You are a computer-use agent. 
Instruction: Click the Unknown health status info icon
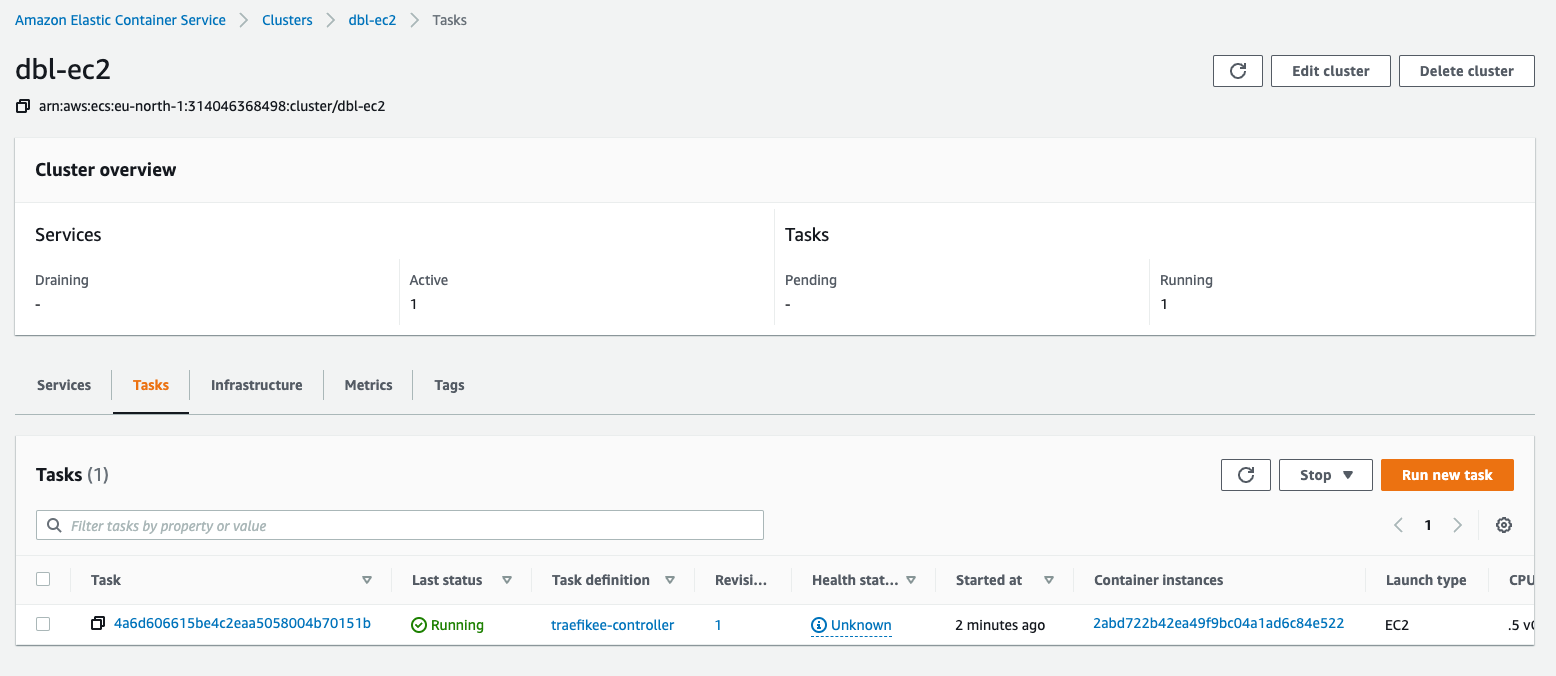tap(819, 625)
